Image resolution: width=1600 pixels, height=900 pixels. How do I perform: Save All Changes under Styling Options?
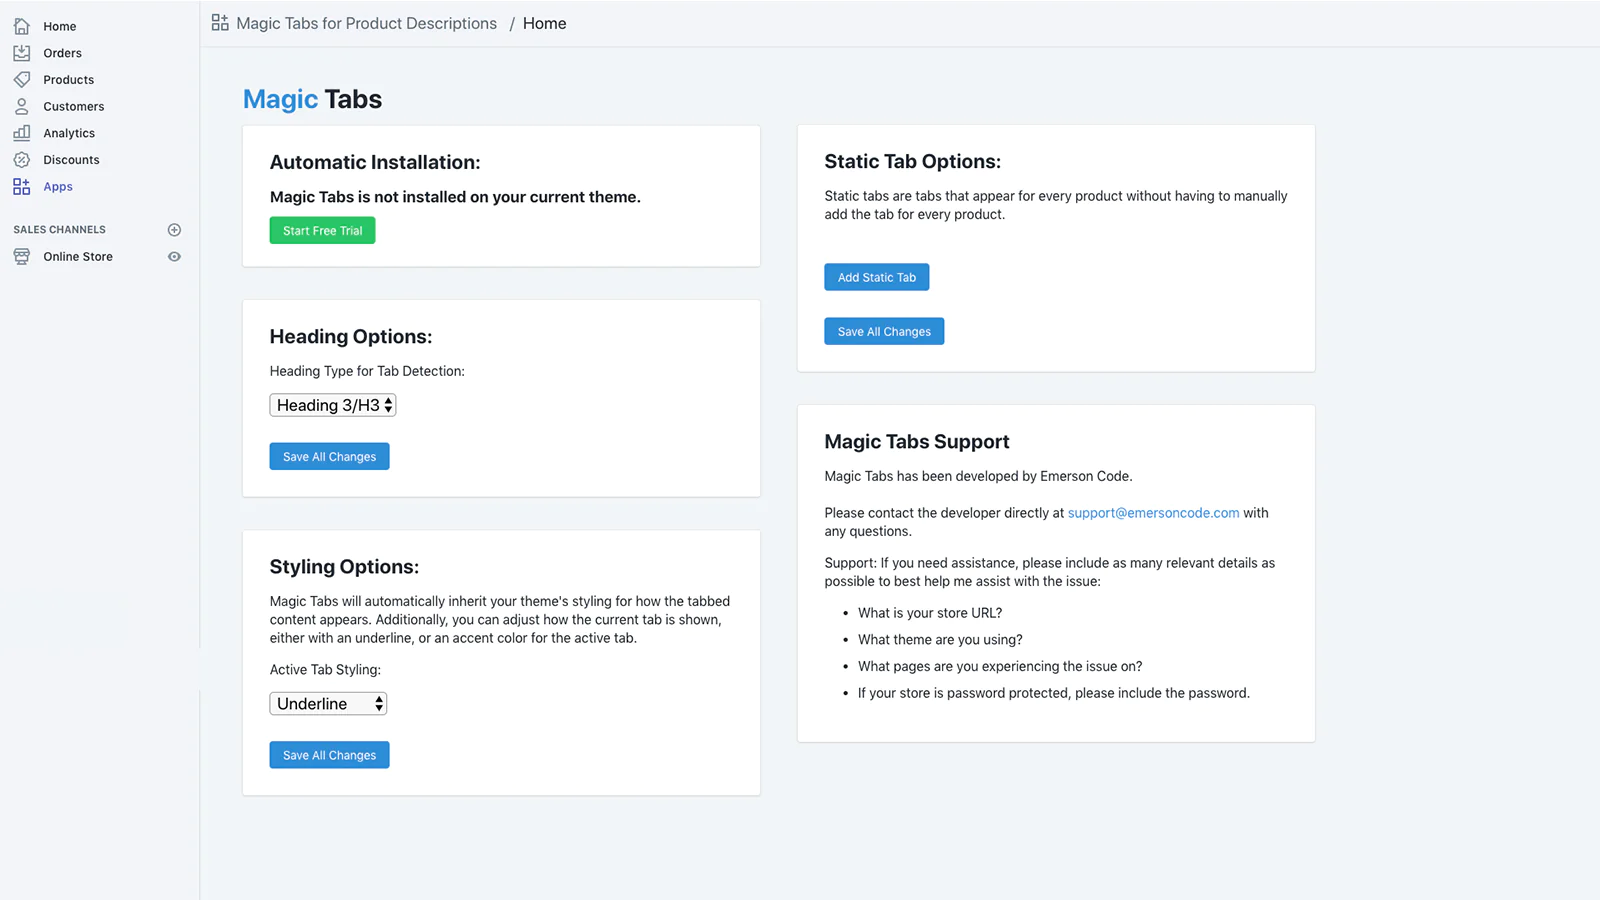point(329,755)
